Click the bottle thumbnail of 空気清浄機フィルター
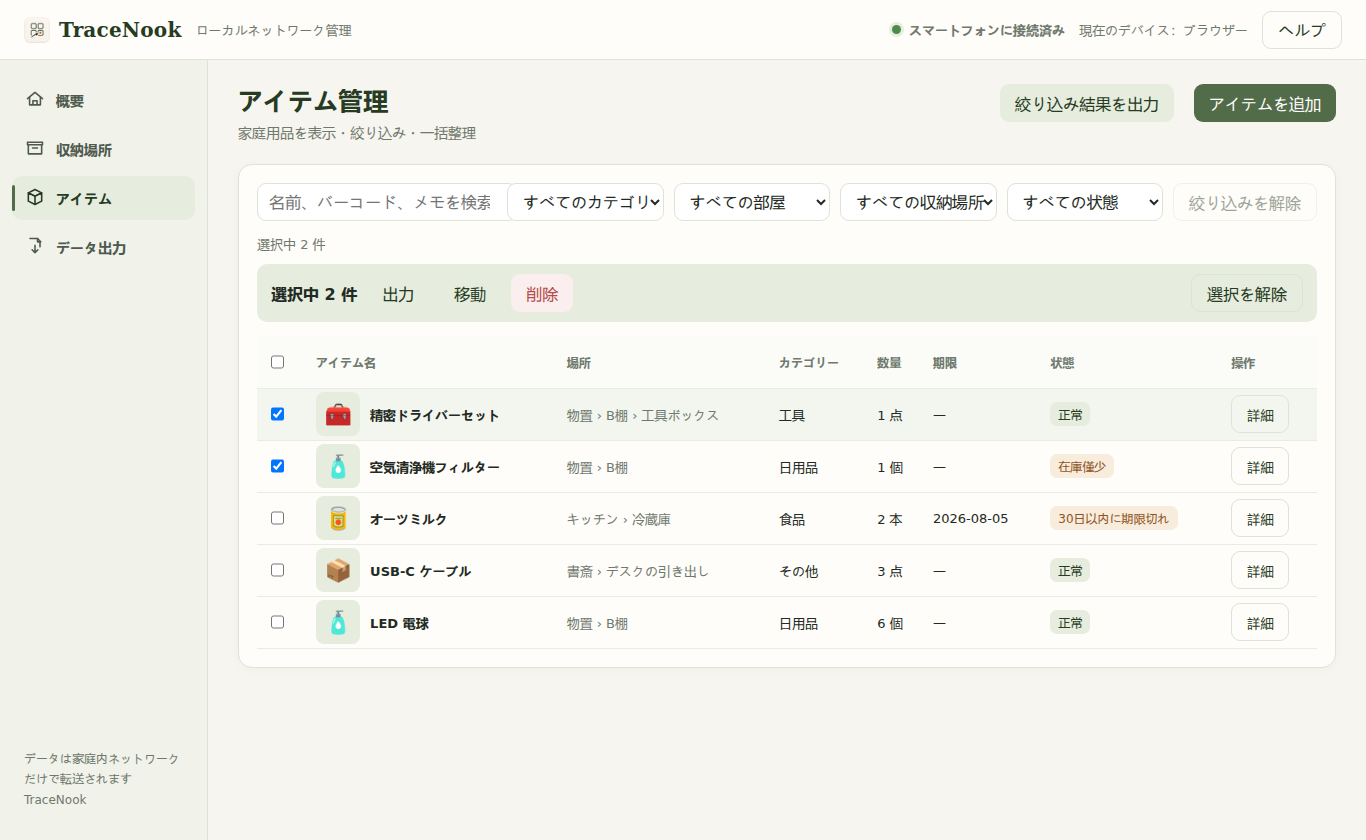The height and width of the screenshot is (840, 1366). (x=338, y=466)
